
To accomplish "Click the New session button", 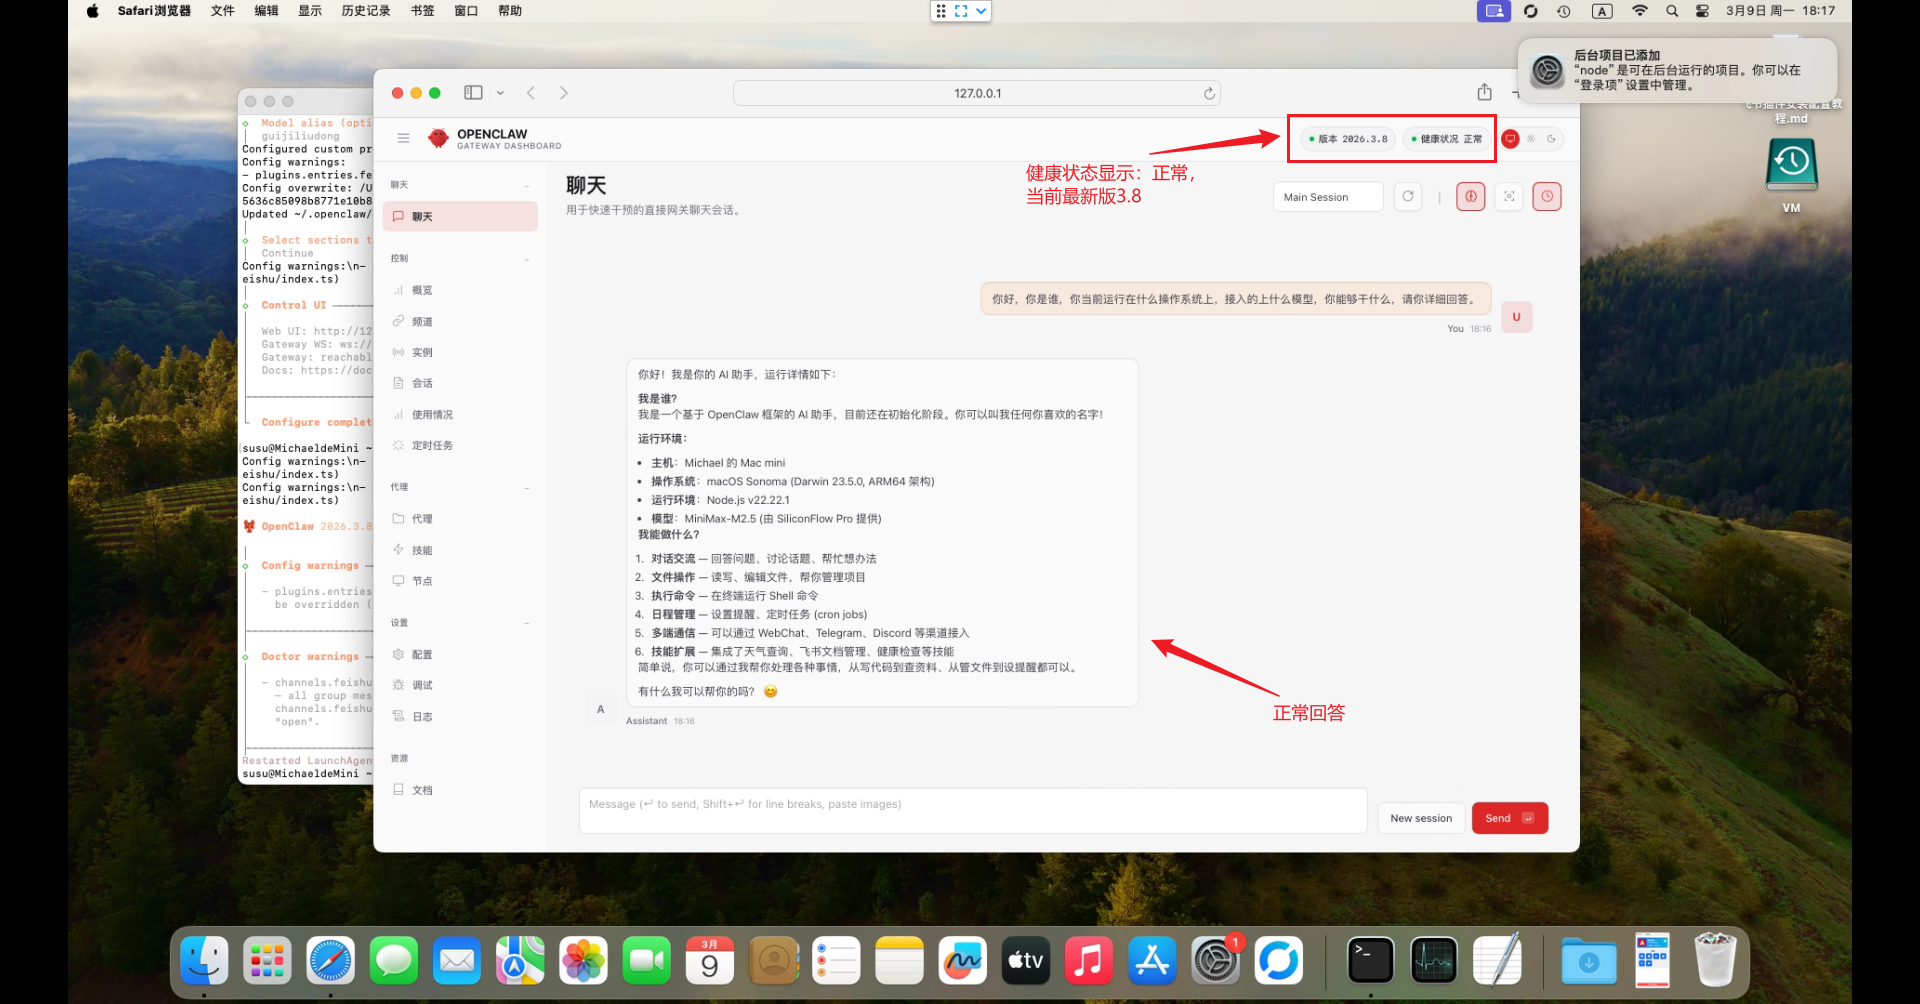I will pos(1421,818).
